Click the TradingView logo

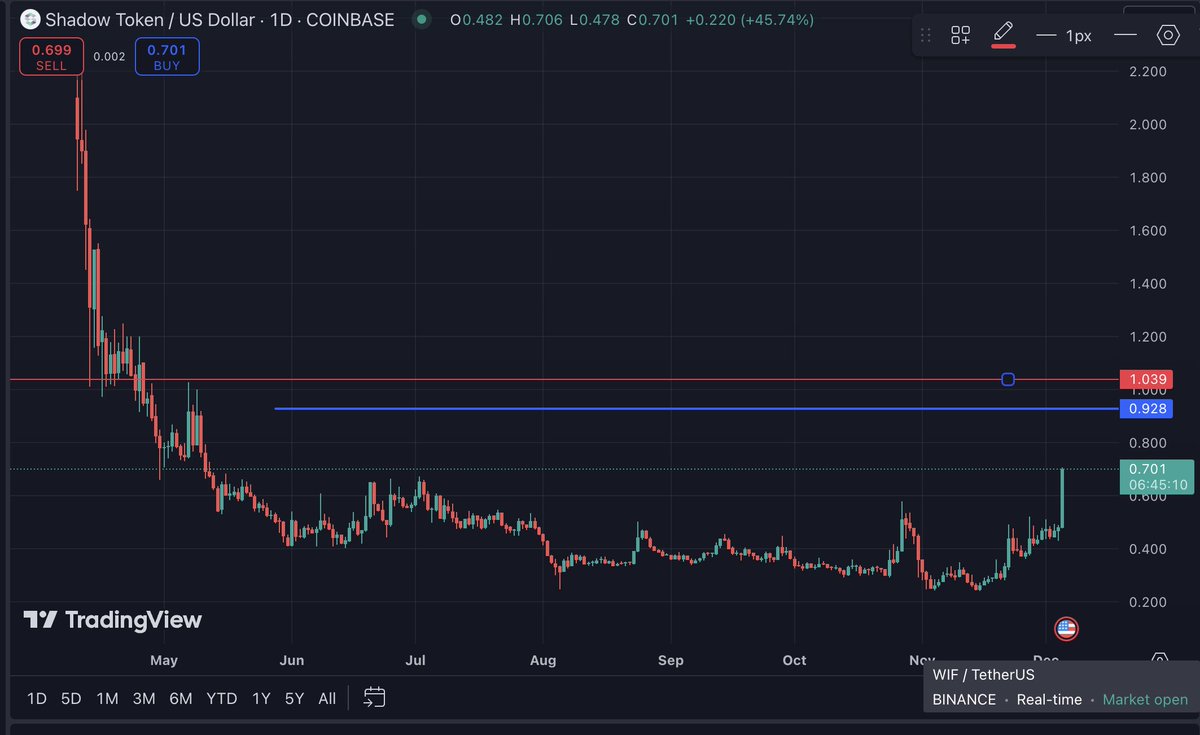click(113, 620)
